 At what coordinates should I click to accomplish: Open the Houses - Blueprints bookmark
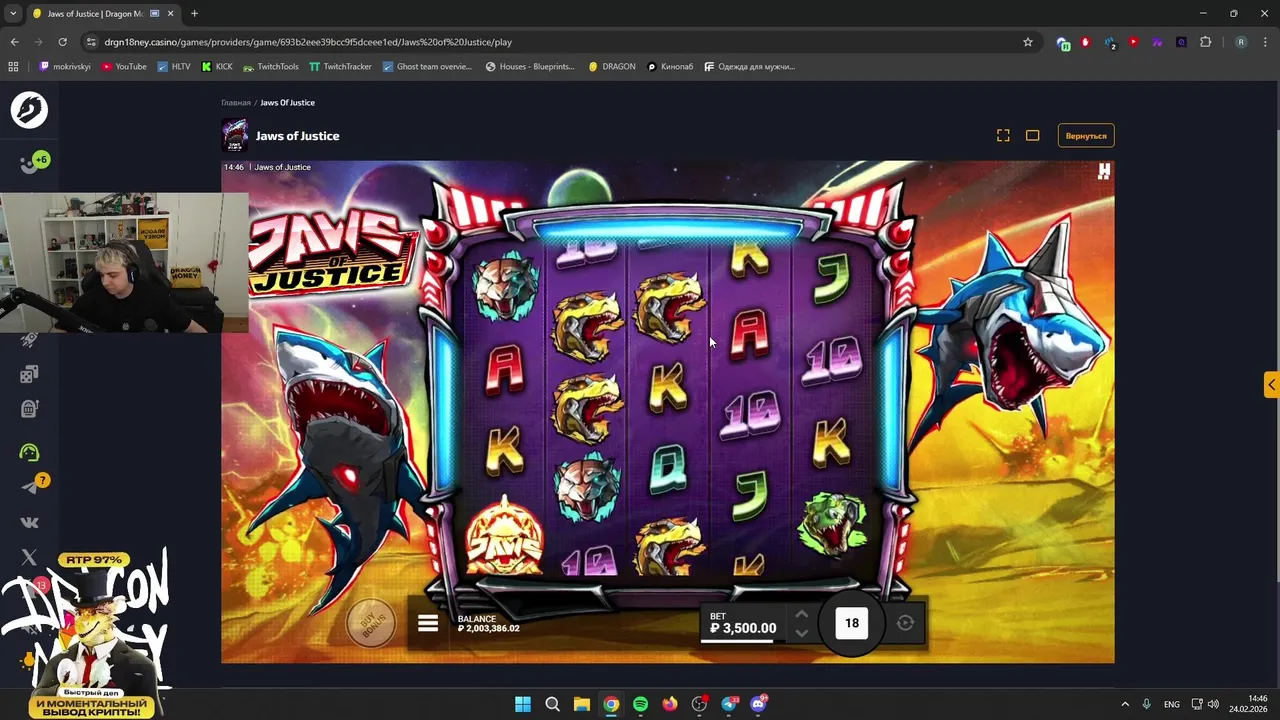coord(530,67)
